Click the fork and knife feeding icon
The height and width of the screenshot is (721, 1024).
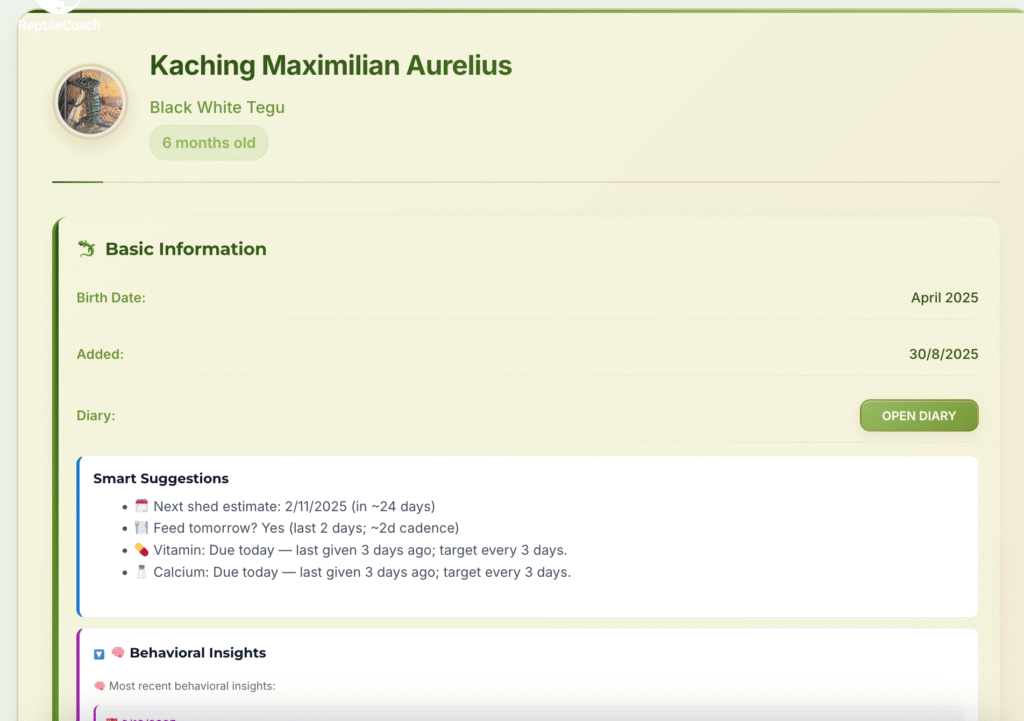(x=141, y=528)
